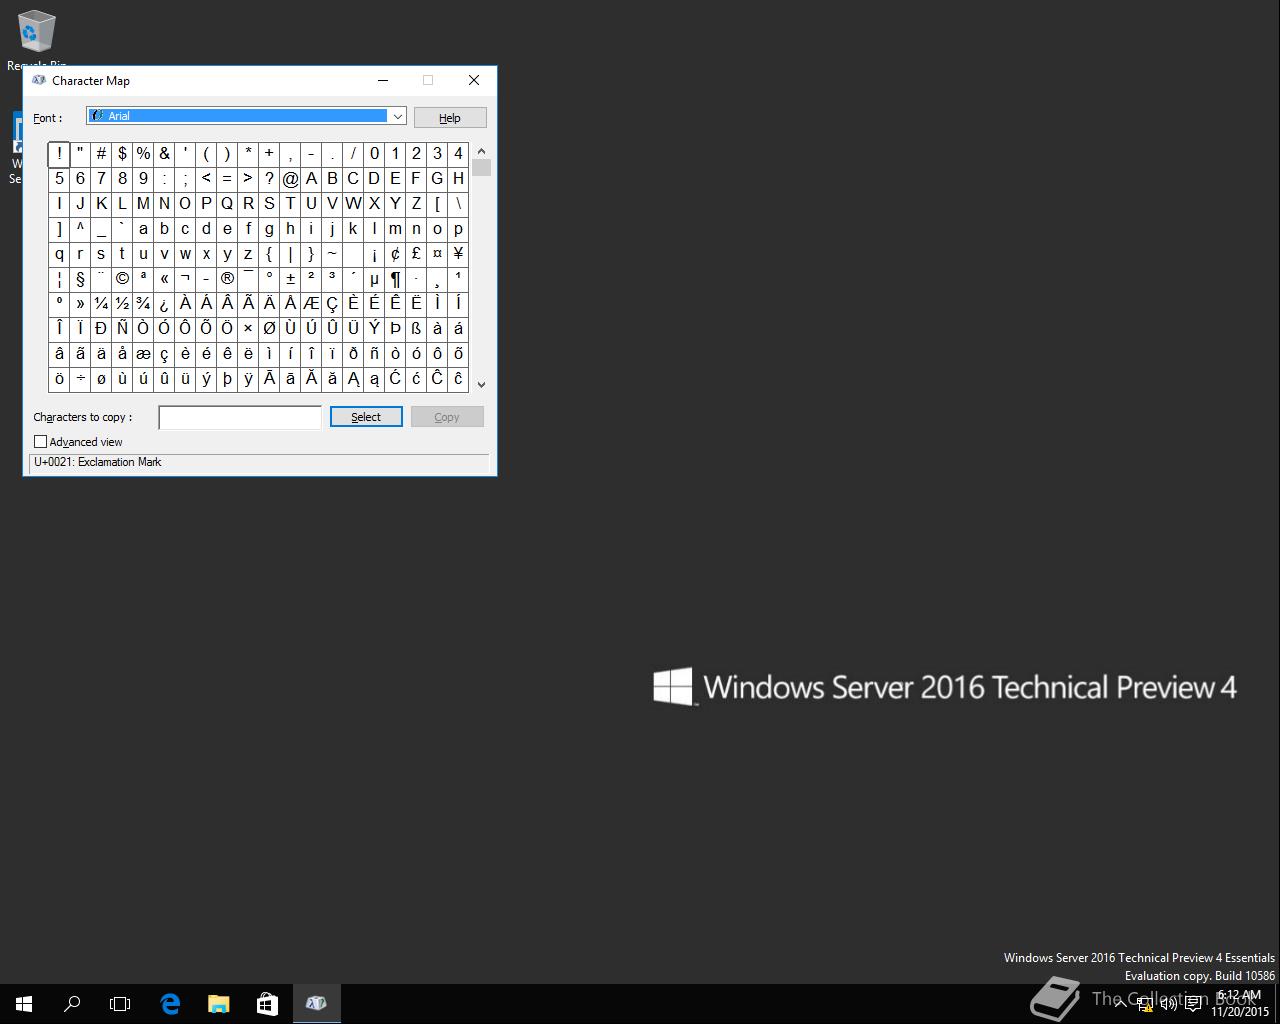Select the £ pound character
Screen dimensions: 1280x1024
coord(416,253)
